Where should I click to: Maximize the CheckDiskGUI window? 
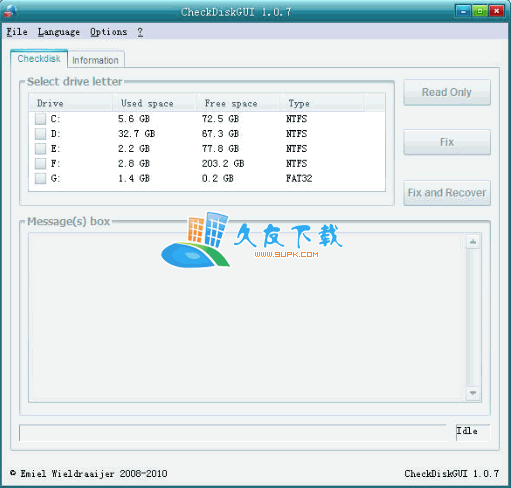click(x=480, y=11)
